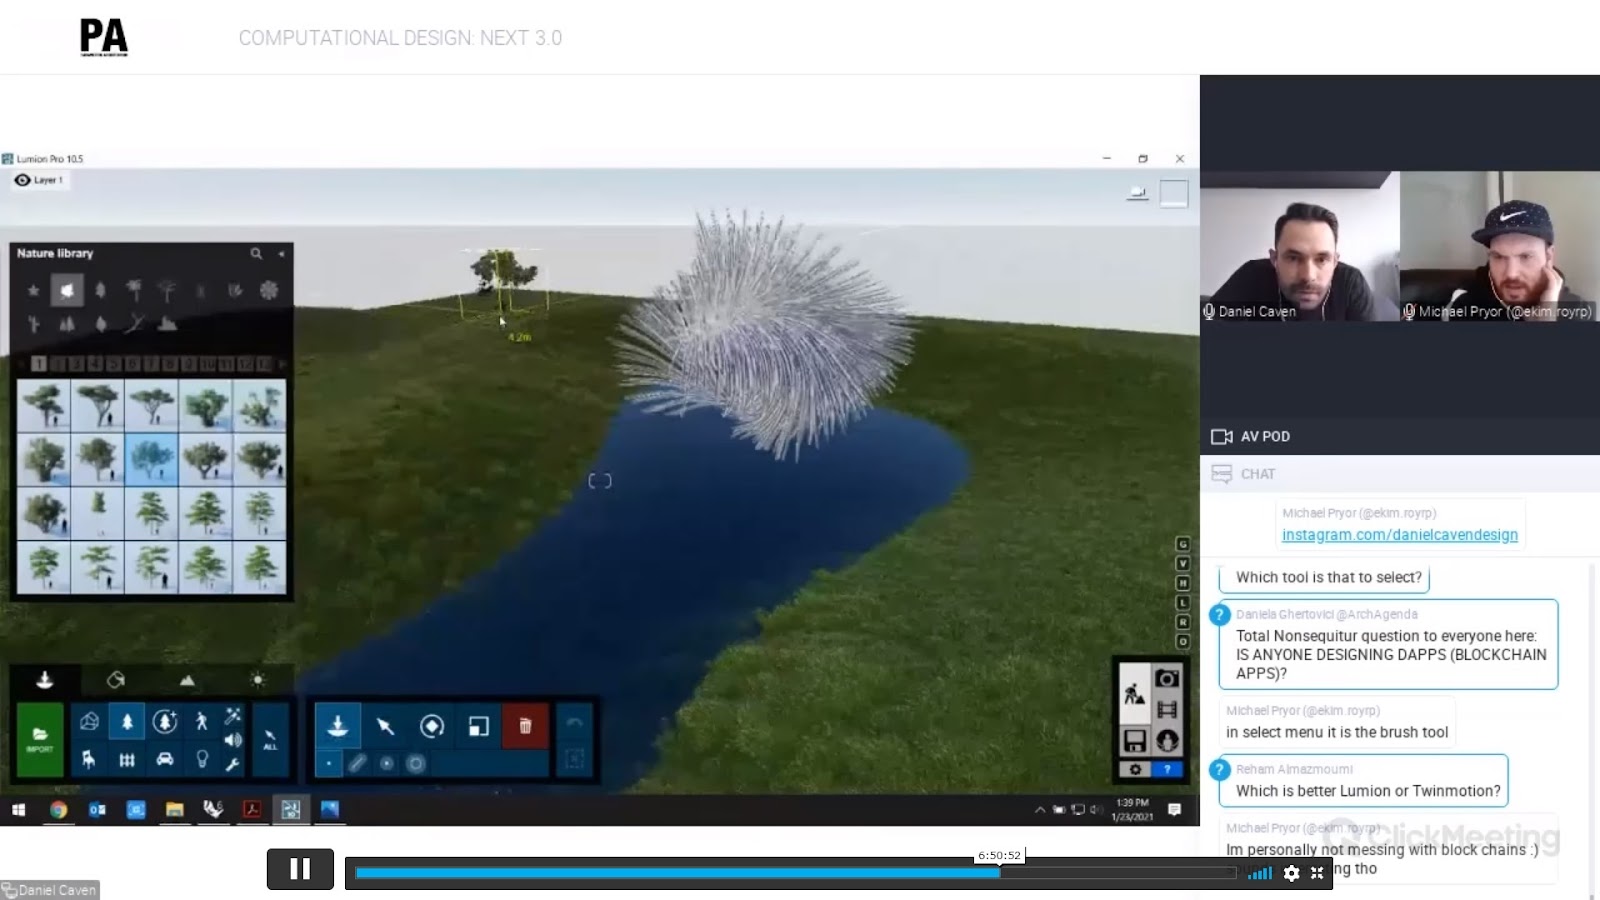Activate the Place object tool
The image size is (1600, 900).
[x=337, y=726]
